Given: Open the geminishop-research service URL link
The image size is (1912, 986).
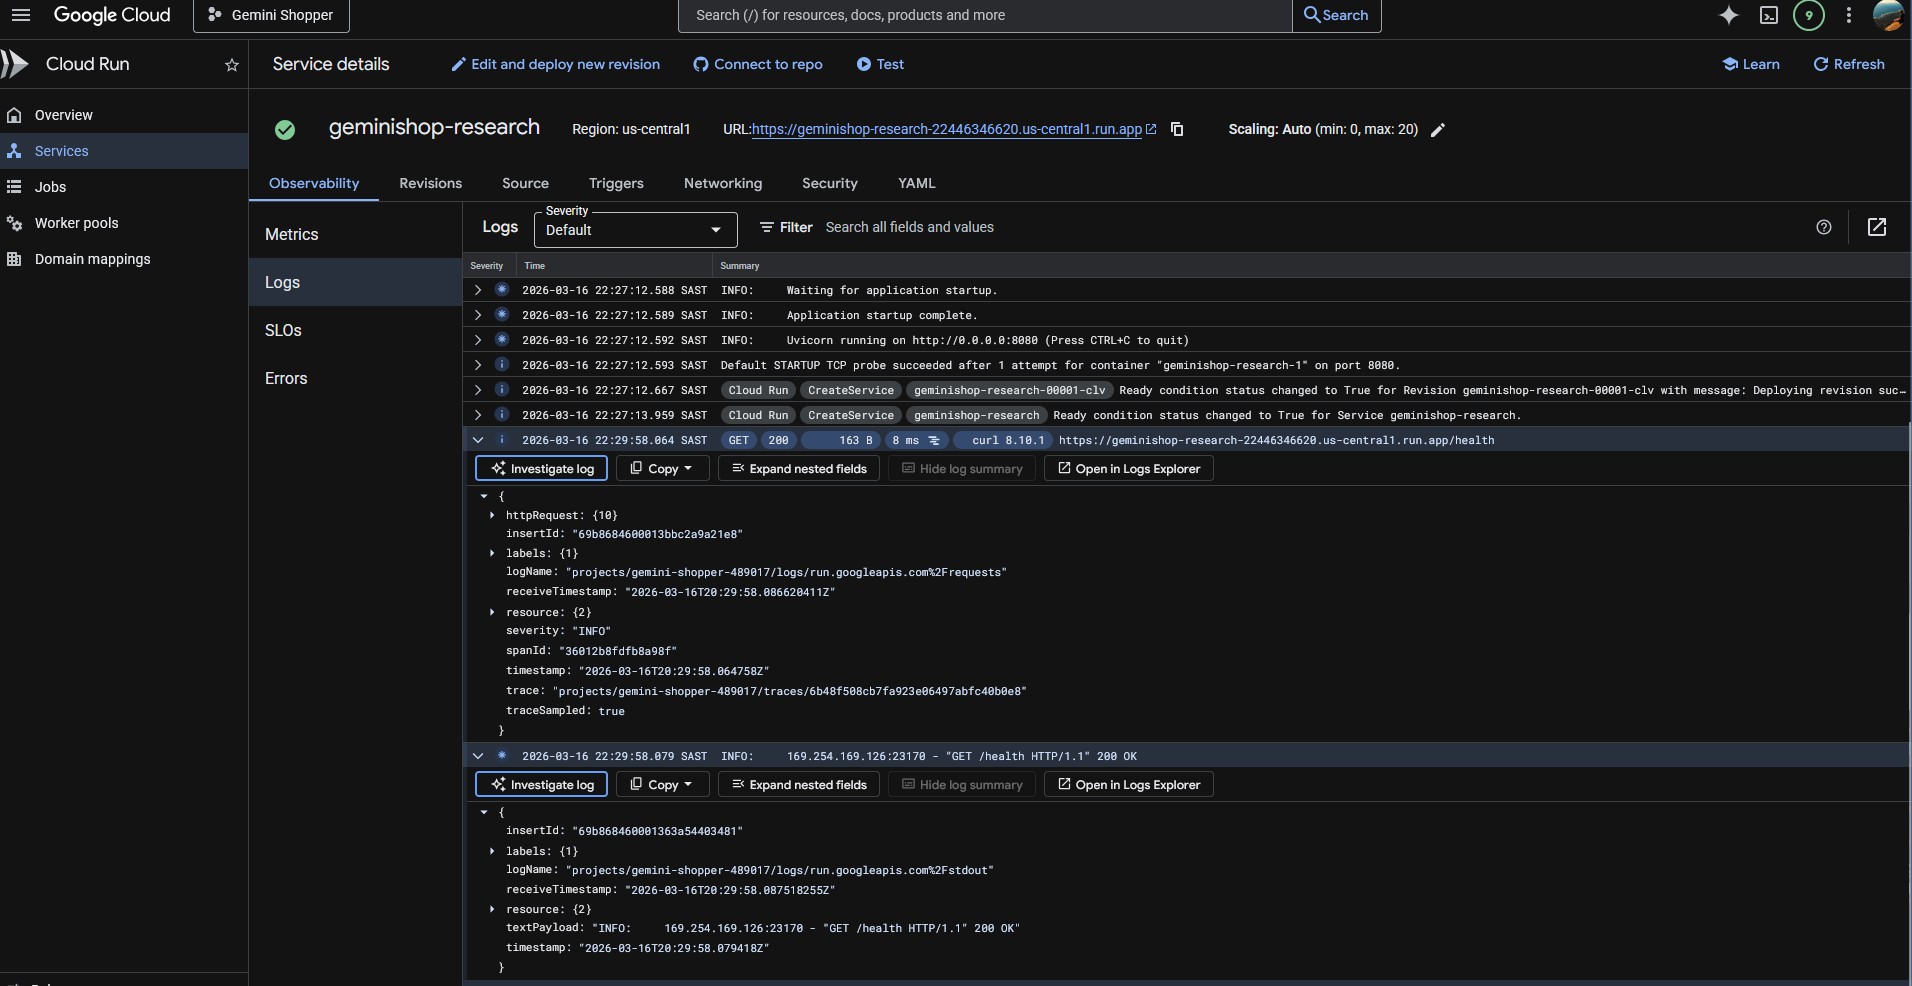Looking at the screenshot, I should pyautogui.click(x=946, y=129).
